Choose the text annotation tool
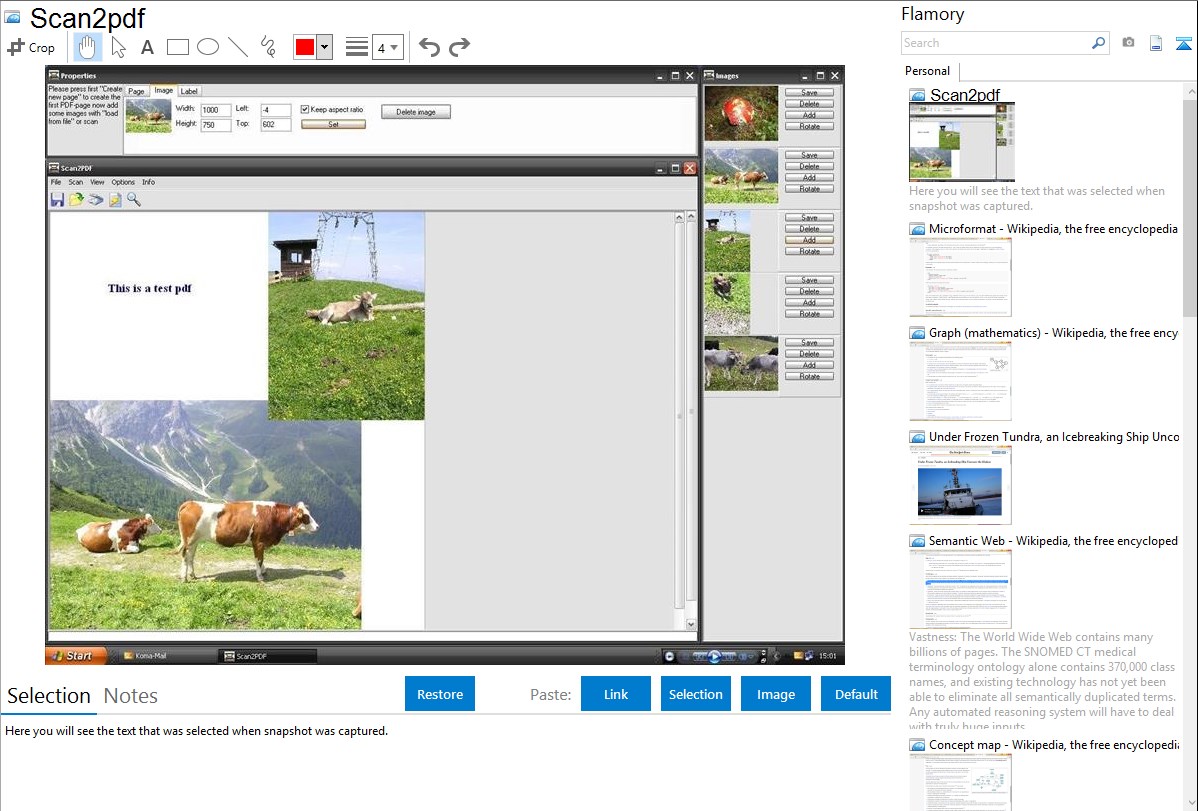This screenshot has height=811, width=1198. pos(147,47)
